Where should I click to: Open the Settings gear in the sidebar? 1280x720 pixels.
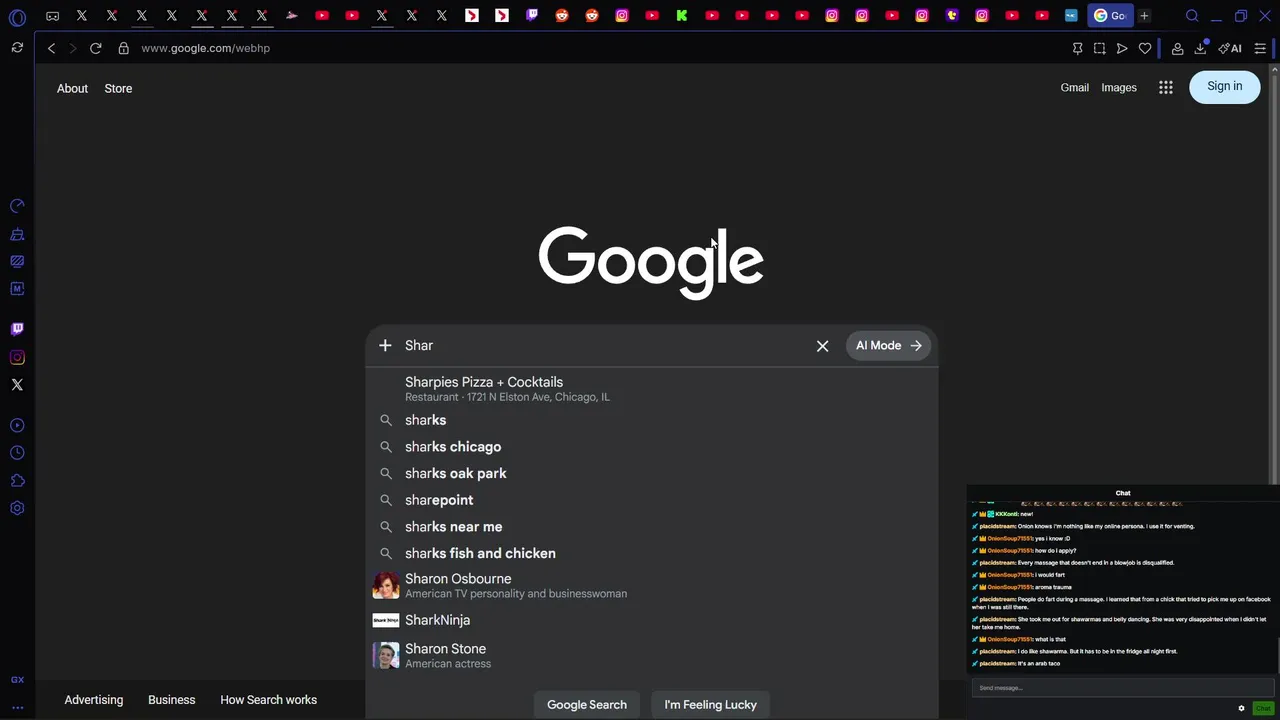click(17, 508)
